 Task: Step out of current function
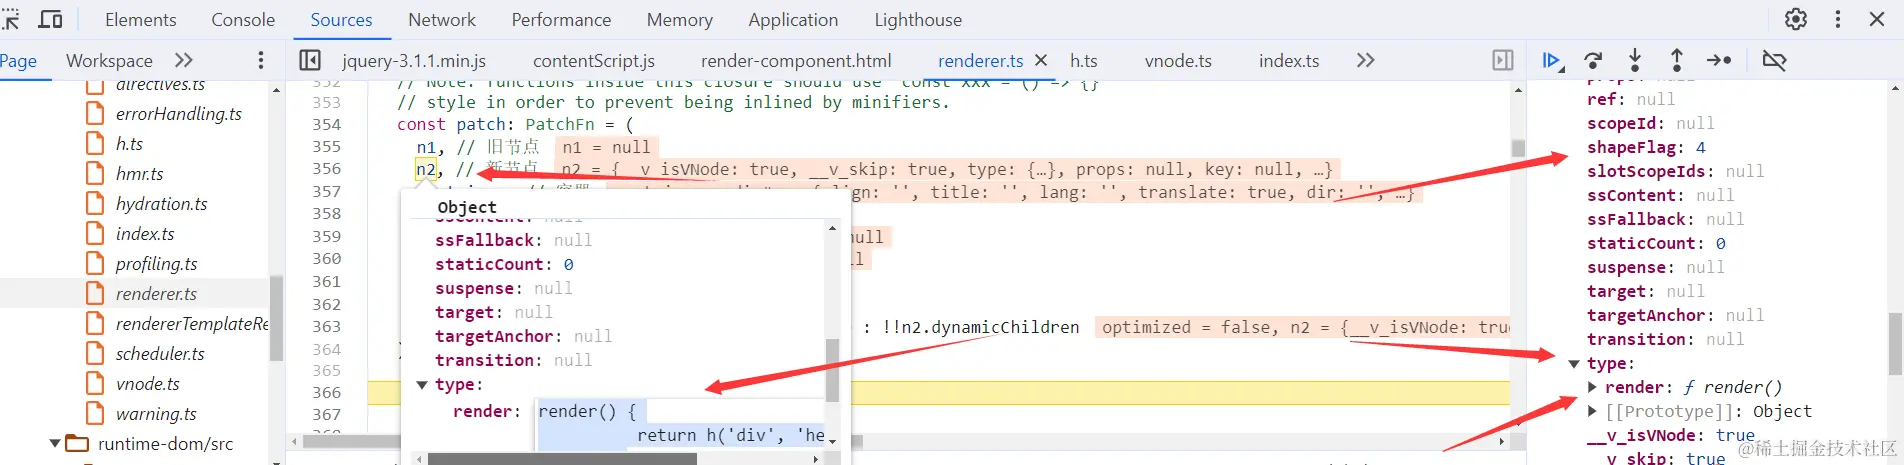pos(1677,60)
